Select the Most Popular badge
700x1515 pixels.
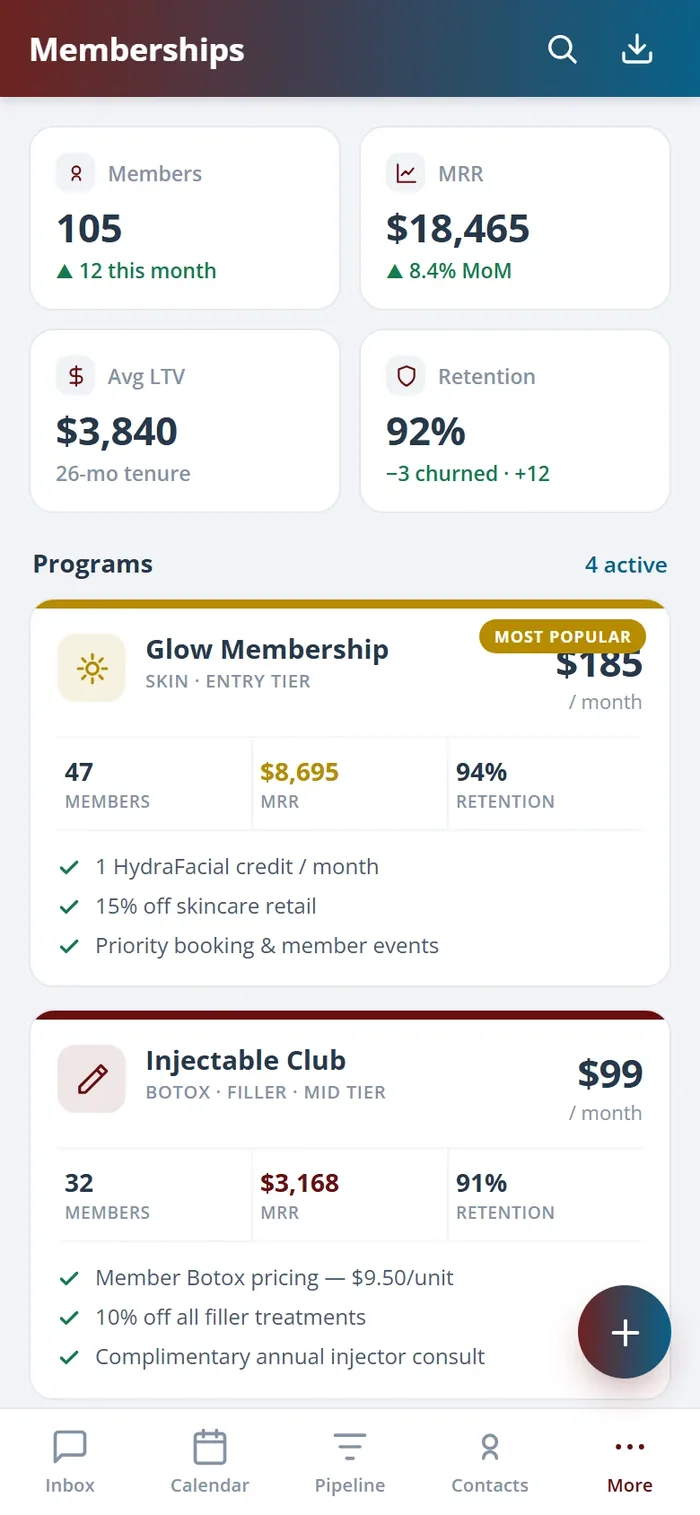click(x=563, y=636)
